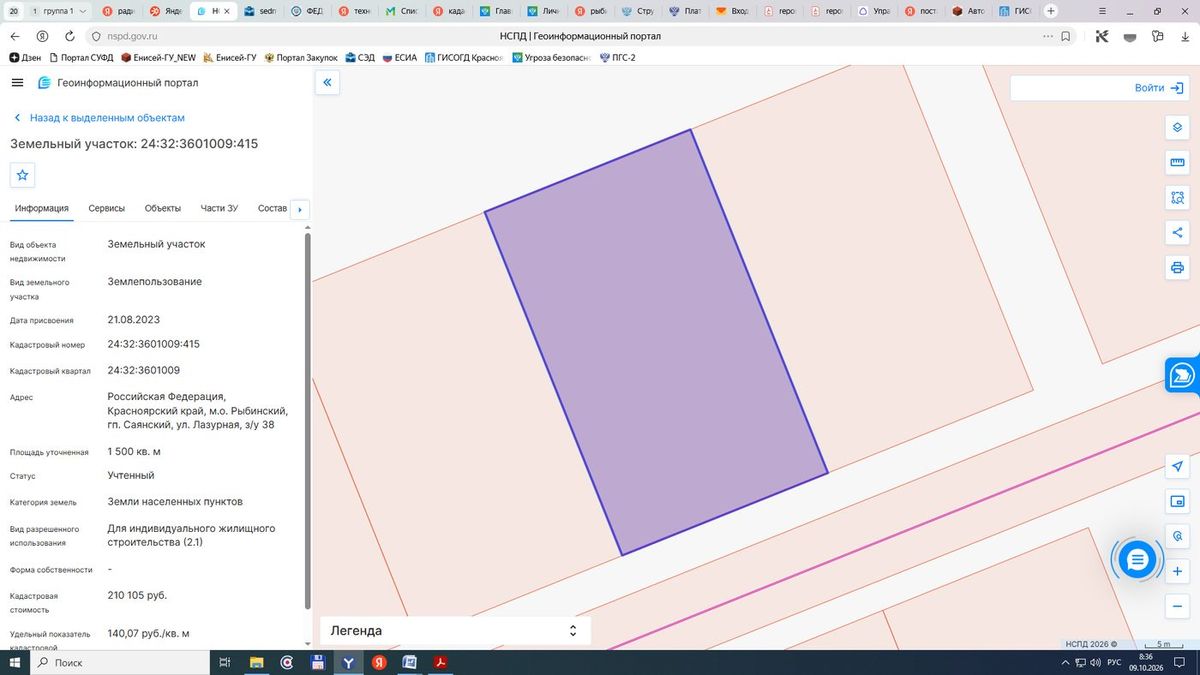
Task: Open the blue side widget tab on the right edge
Action: click(x=1183, y=375)
